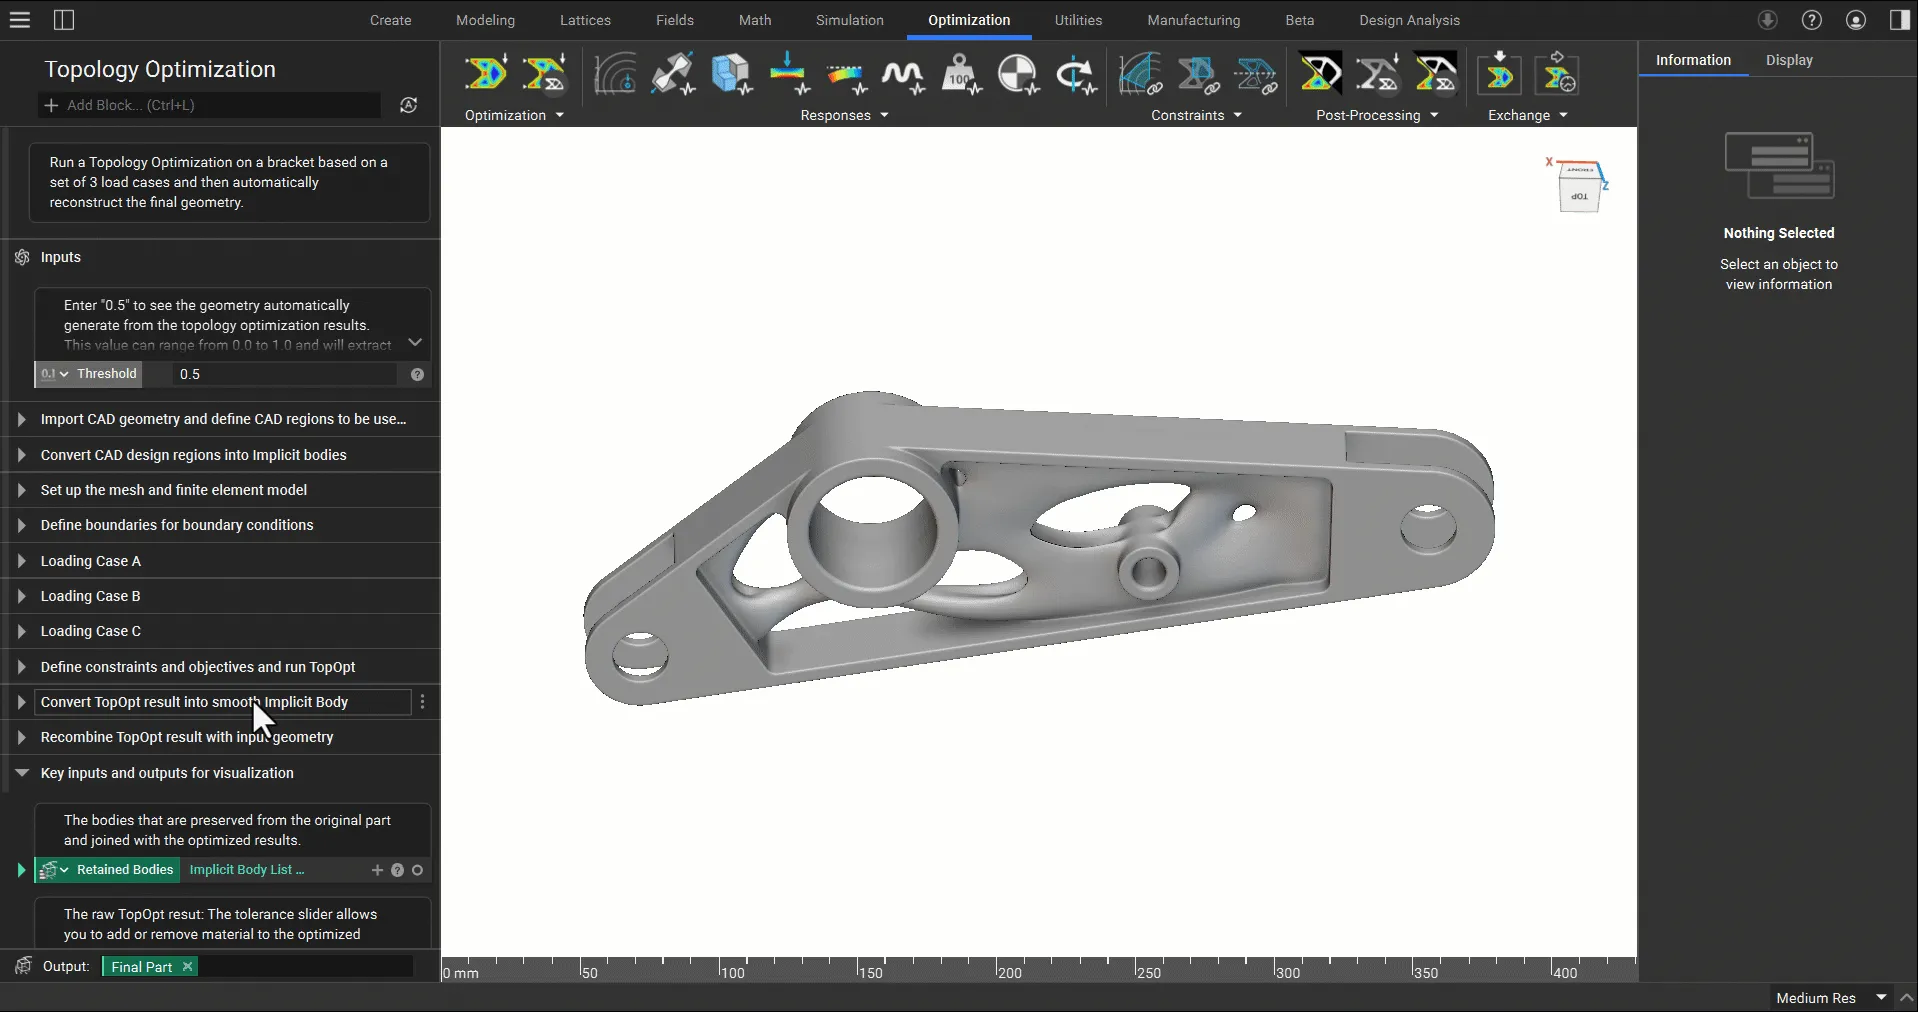Switch to the Display panel tab
The image size is (1918, 1012).
1789,60
